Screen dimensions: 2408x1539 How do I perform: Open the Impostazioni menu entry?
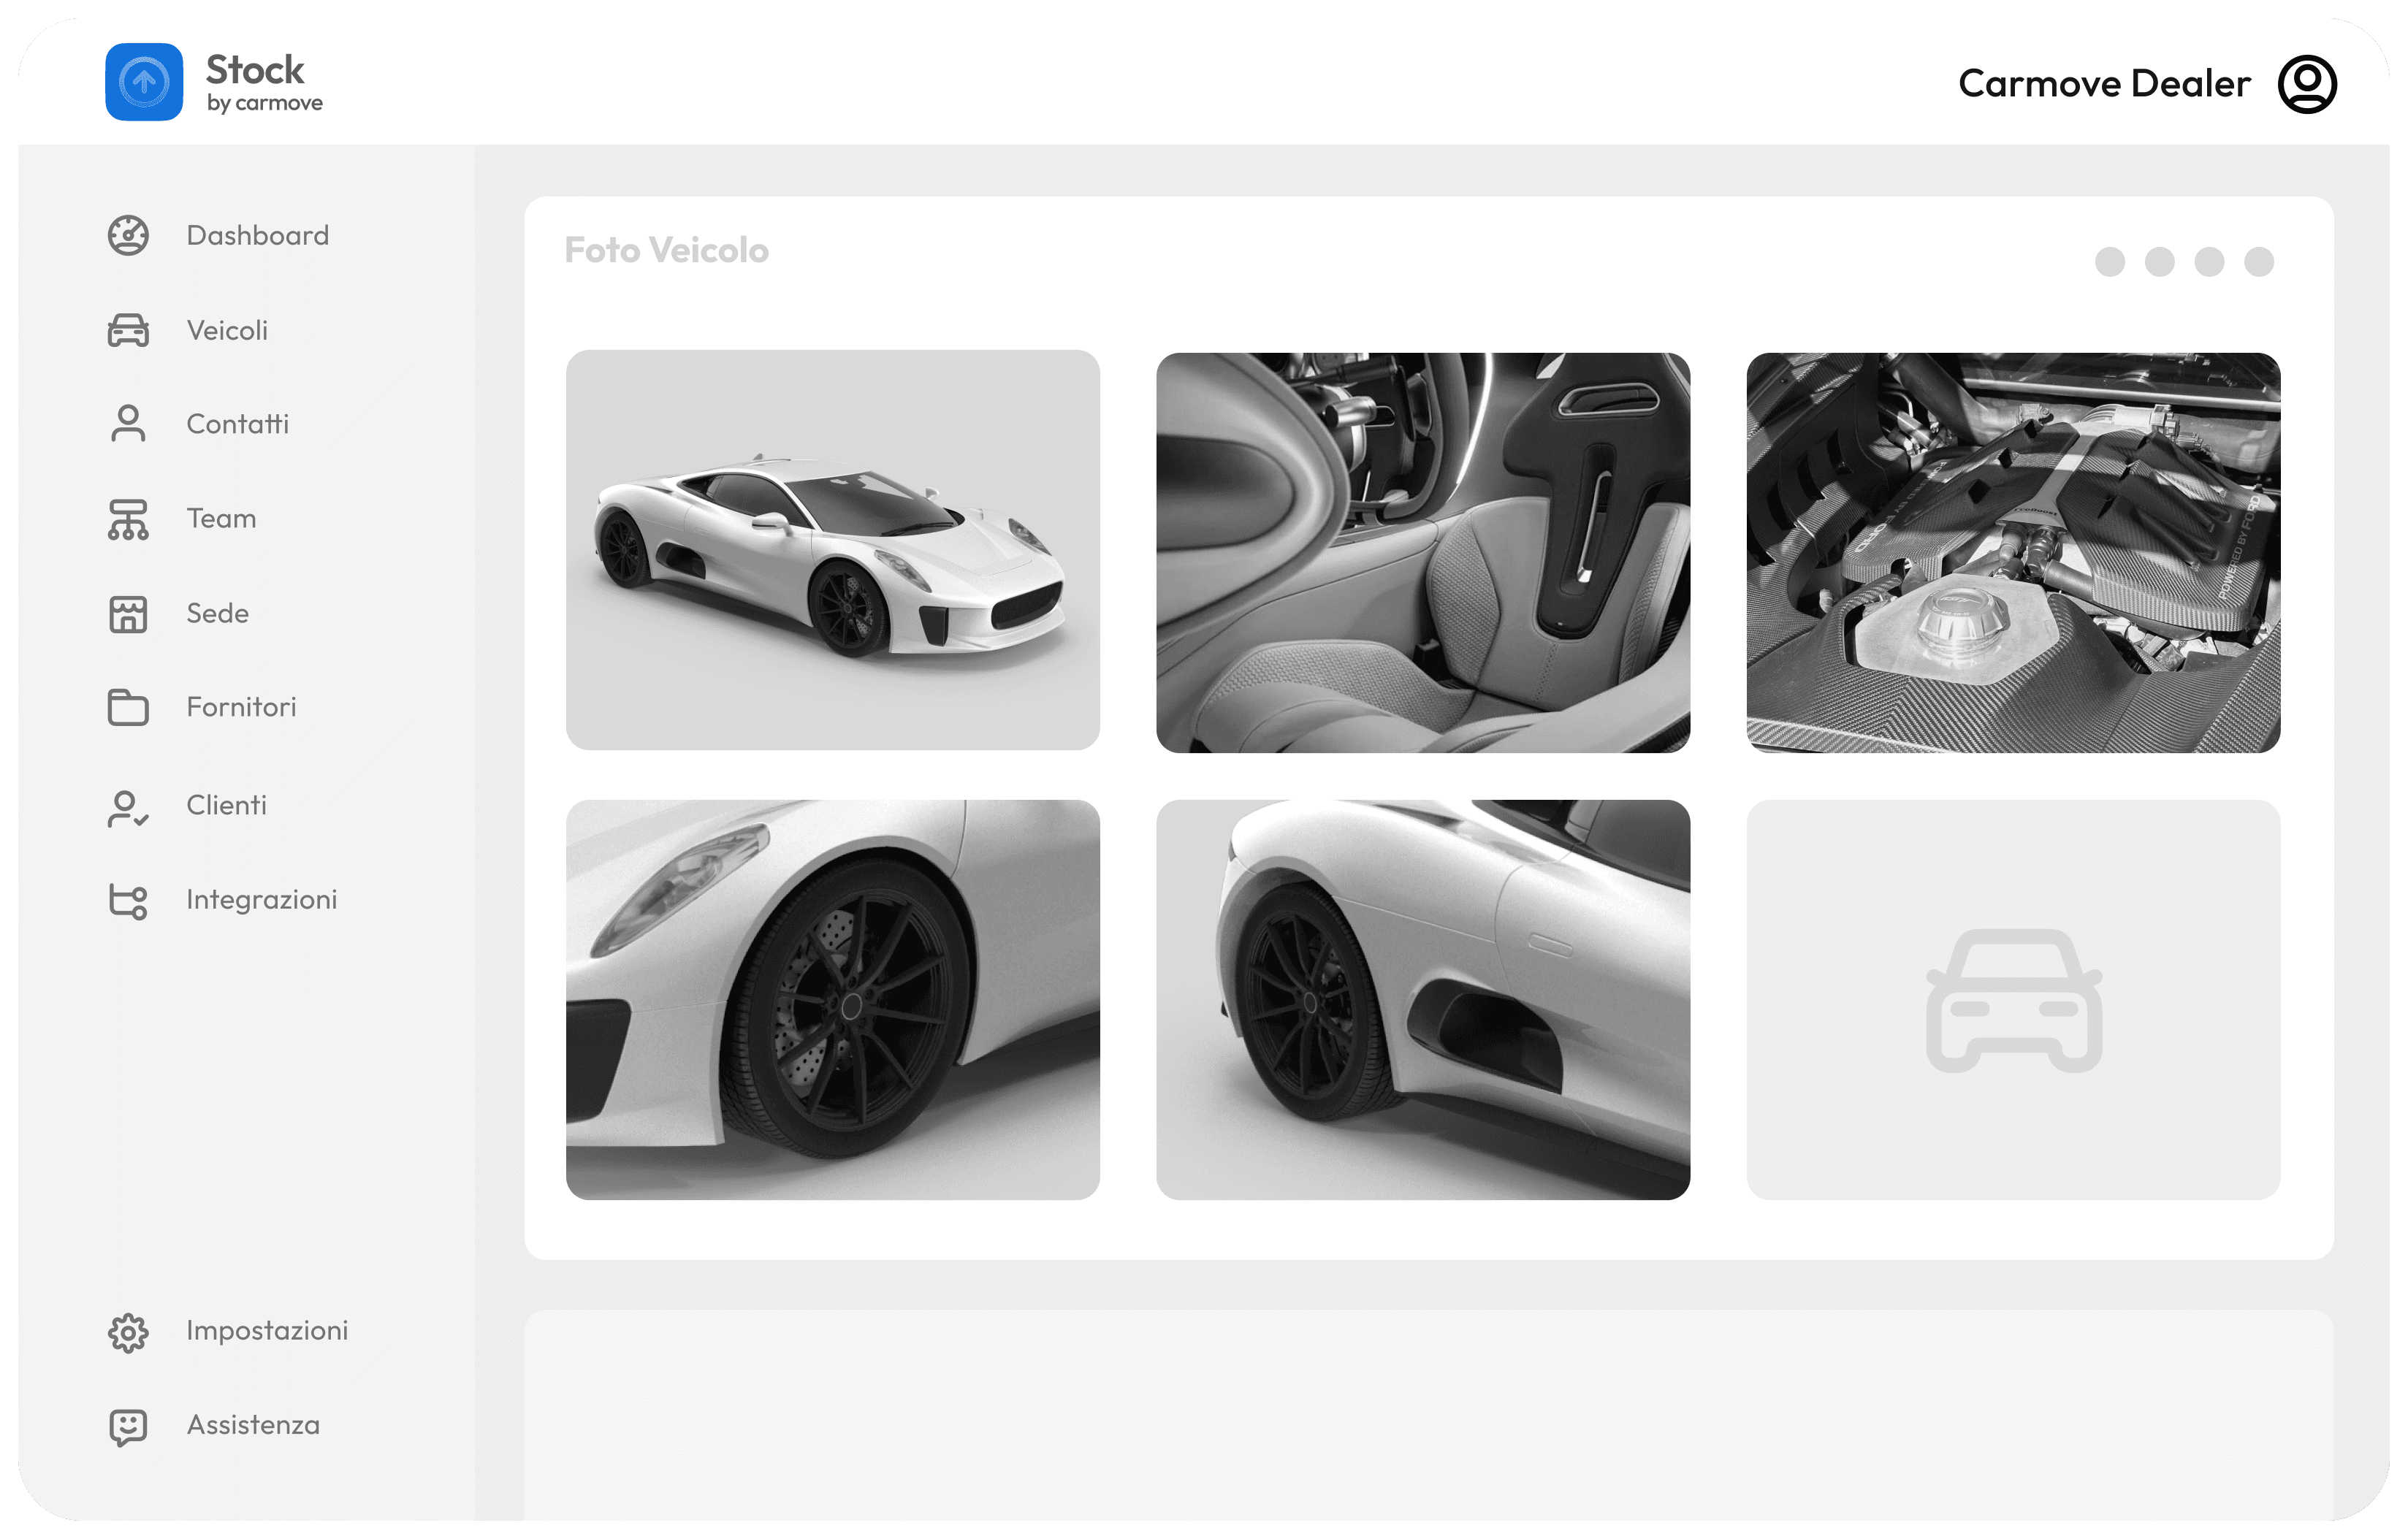[x=267, y=1330]
